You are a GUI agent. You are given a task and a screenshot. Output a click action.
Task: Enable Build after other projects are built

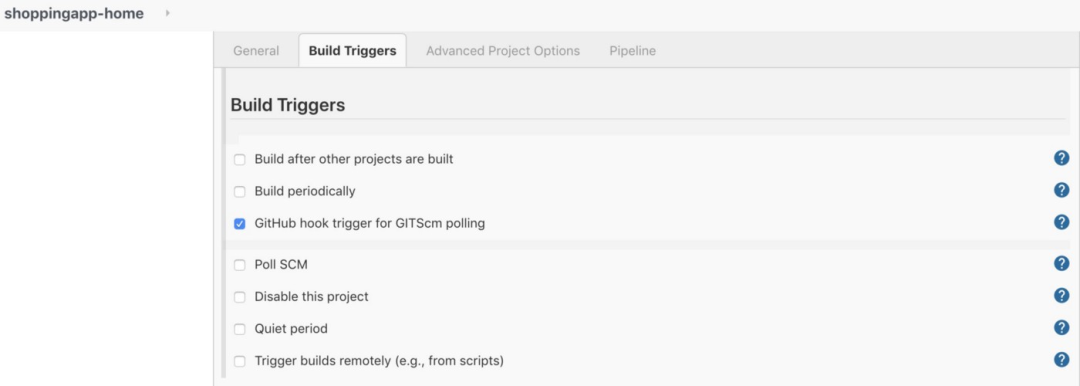point(240,160)
